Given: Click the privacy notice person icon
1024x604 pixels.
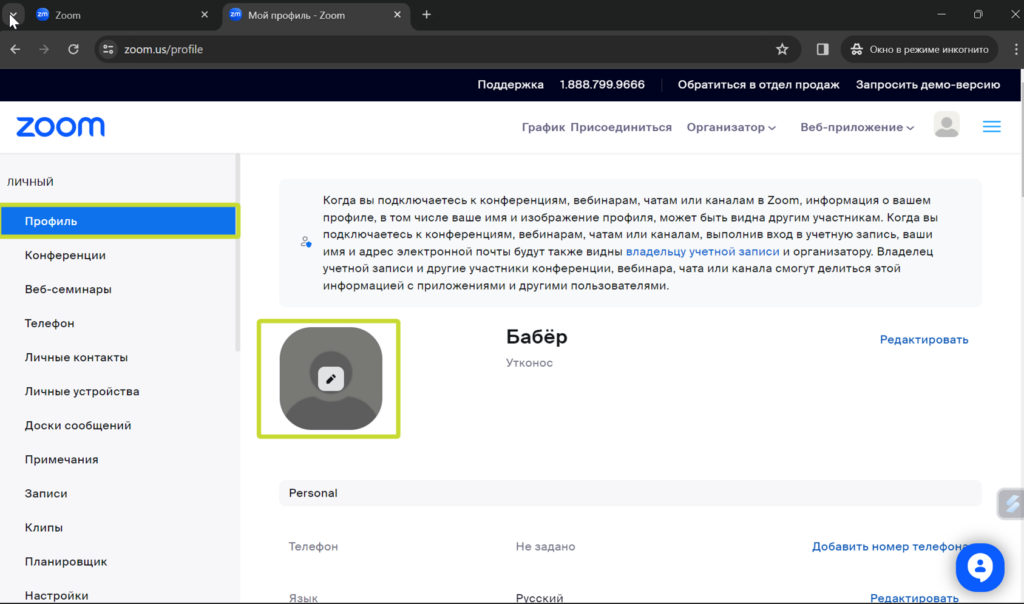Looking at the screenshot, I should coord(306,242).
